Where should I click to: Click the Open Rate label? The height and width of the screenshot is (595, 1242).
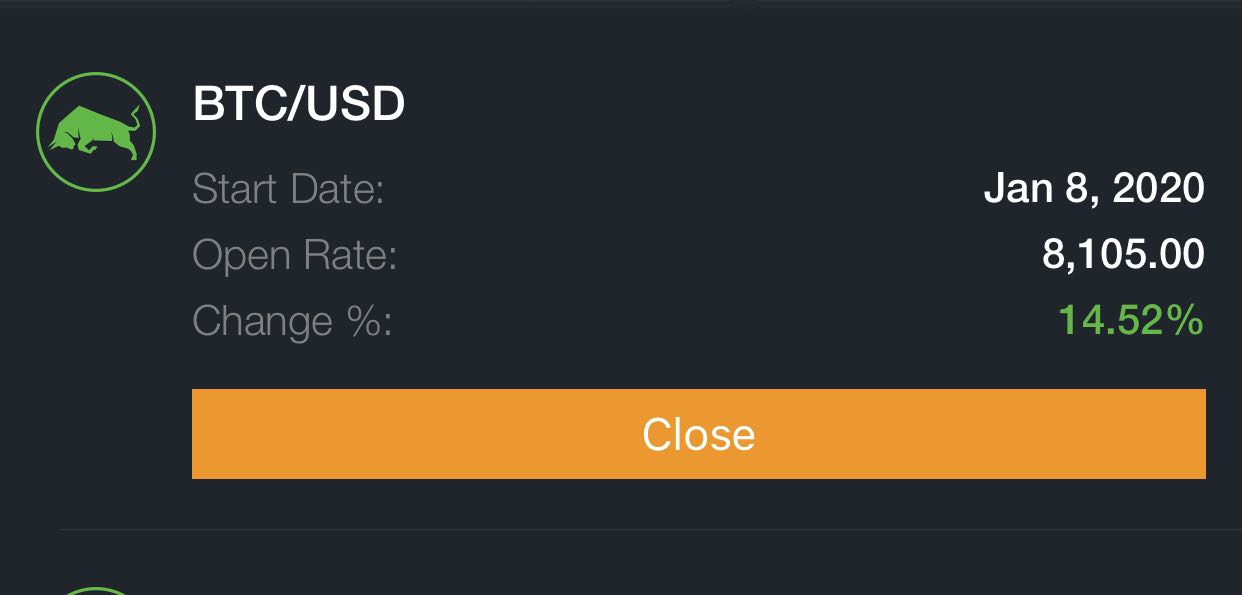tap(295, 255)
